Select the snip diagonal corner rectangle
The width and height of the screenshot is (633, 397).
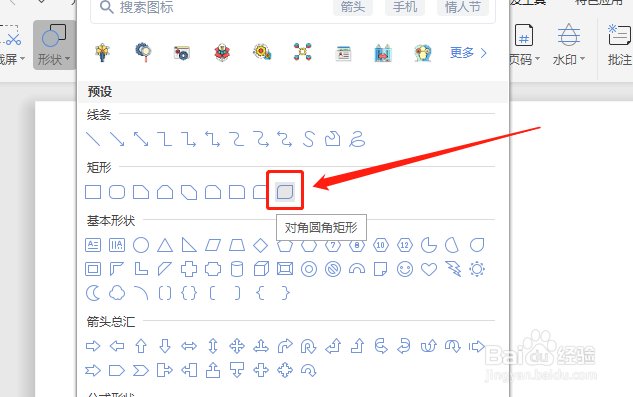(x=189, y=192)
